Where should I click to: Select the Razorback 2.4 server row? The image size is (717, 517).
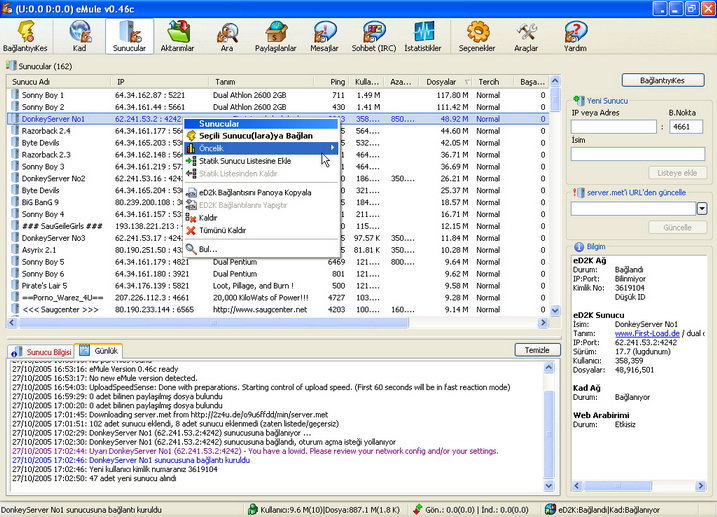click(x=278, y=131)
